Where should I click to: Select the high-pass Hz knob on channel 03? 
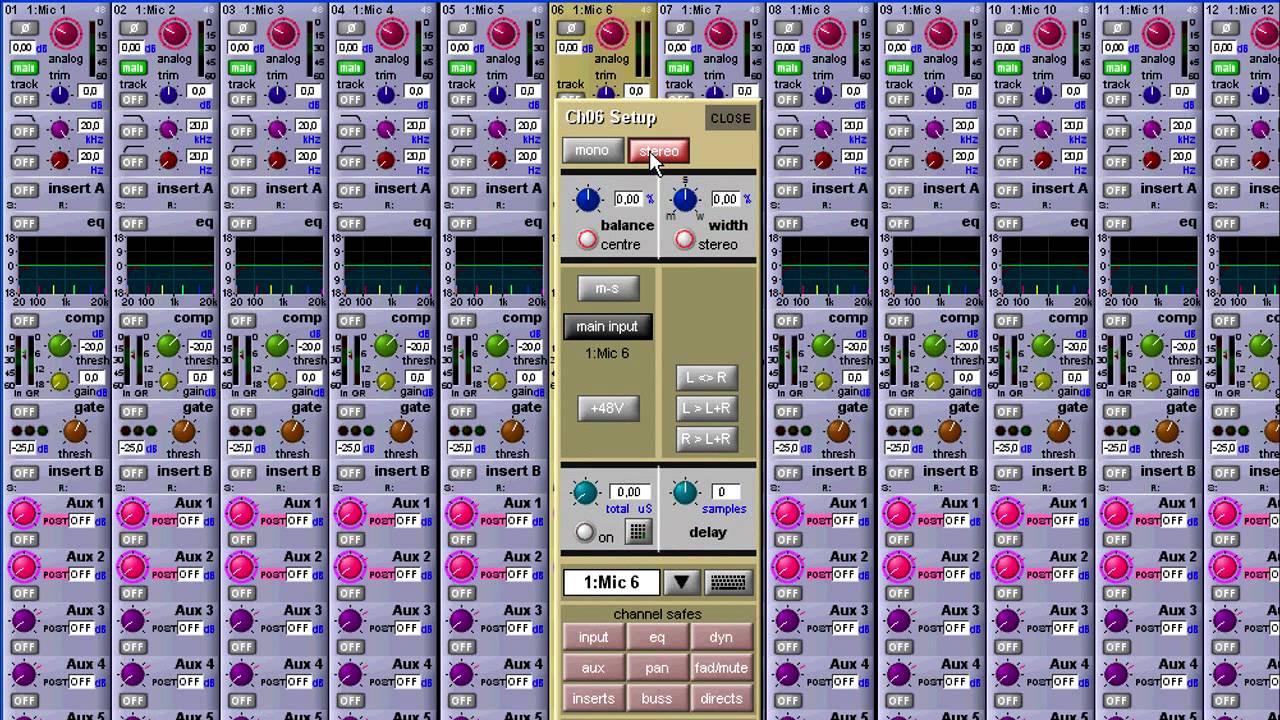[x=277, y=160]
